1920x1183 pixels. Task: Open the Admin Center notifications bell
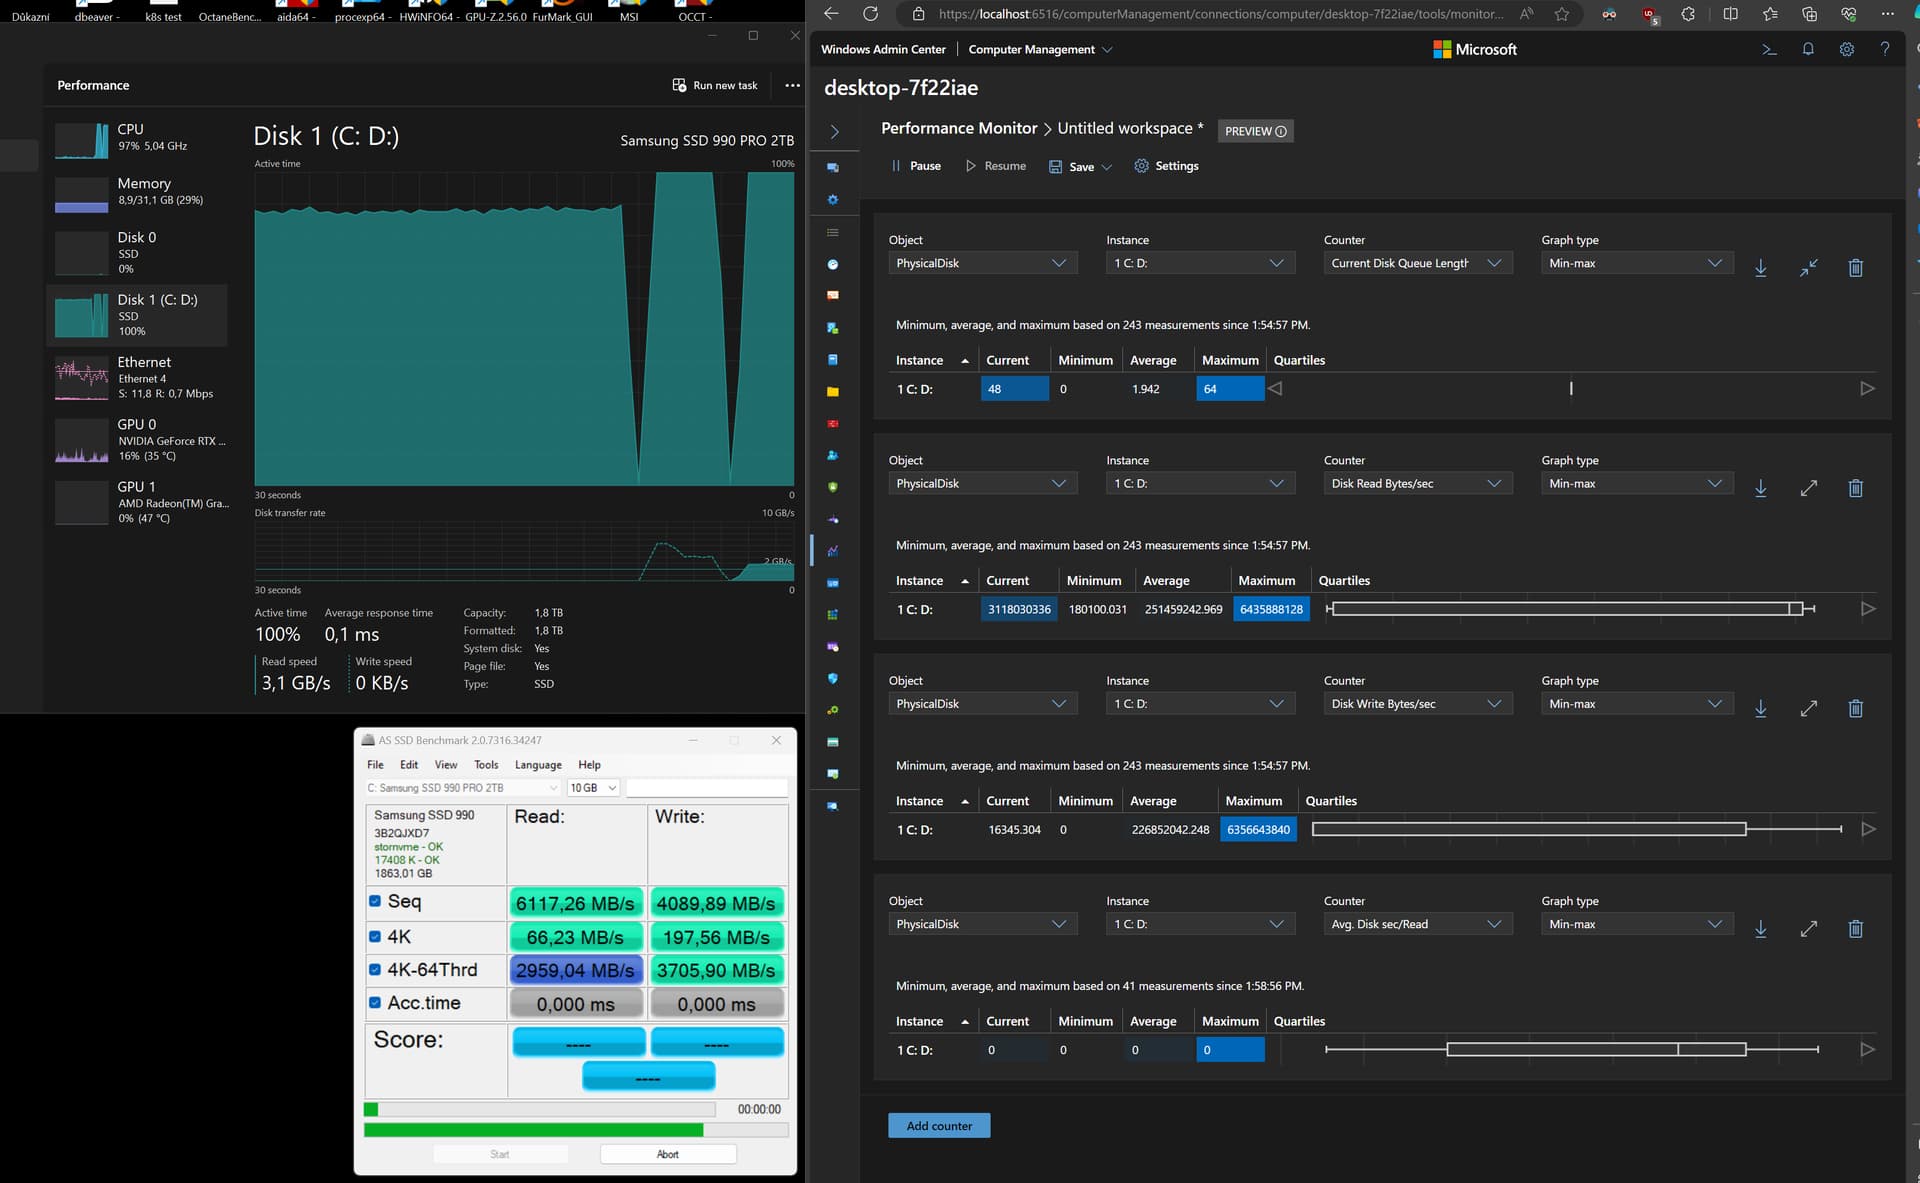(1808, 49)
